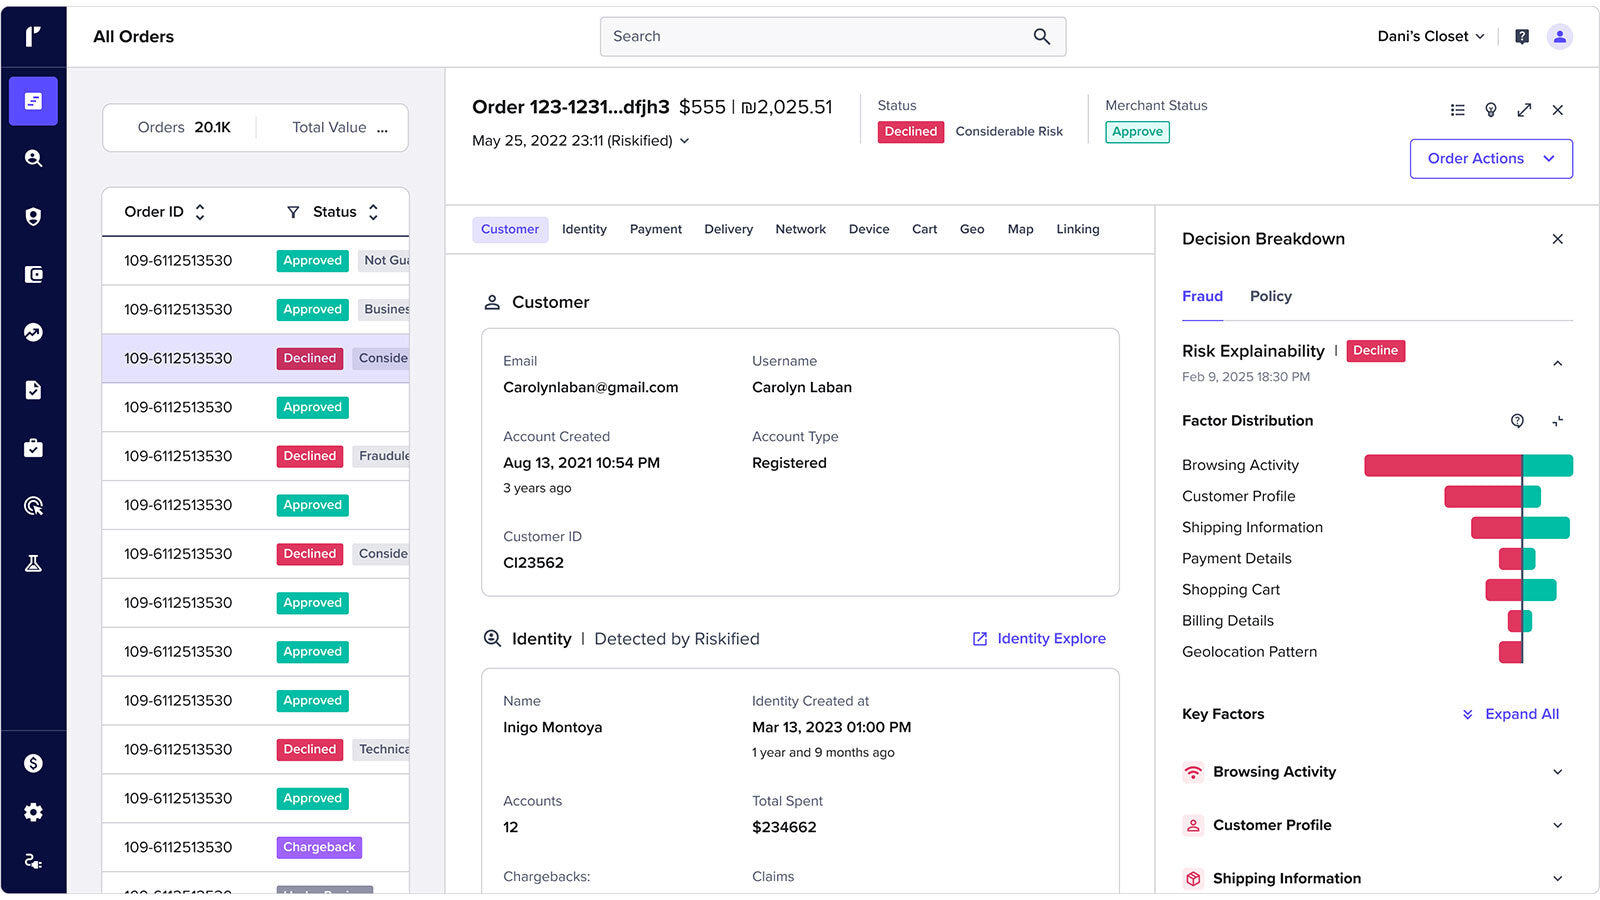
Task: Expand order details with the fullscreen arrows icon
Action: [1524, 110]
